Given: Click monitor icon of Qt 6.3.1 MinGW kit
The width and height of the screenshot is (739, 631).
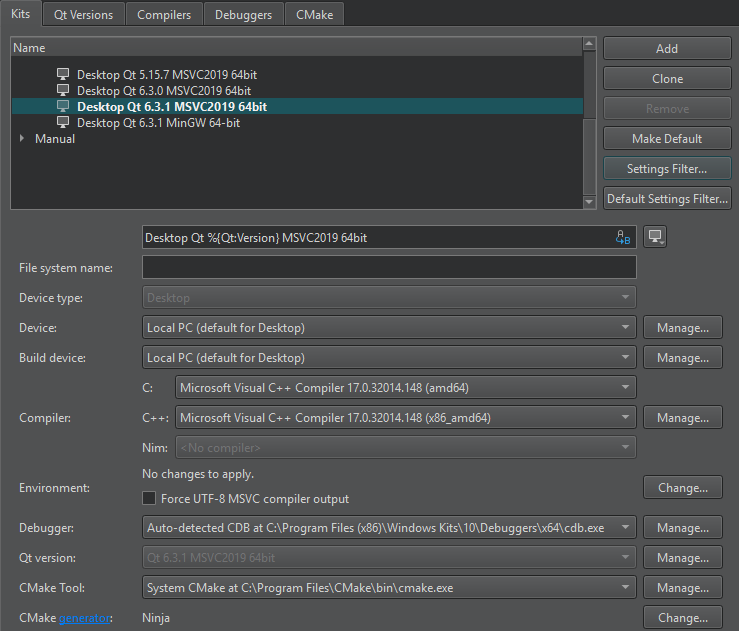Looking at the screenshot, I should 64,123.
